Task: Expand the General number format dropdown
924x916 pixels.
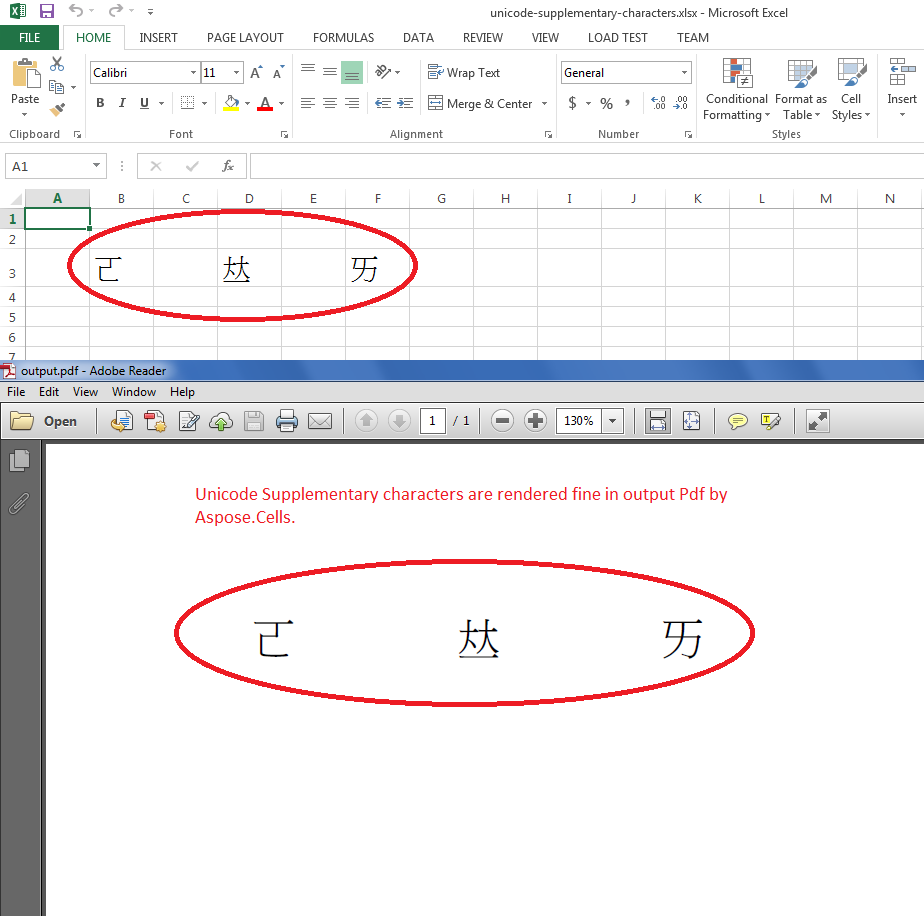Action: click(684, 73)
